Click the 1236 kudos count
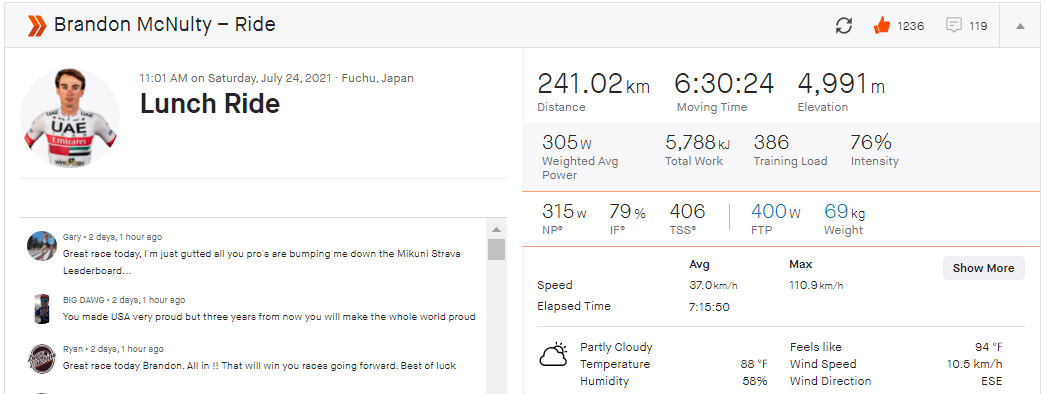1047x394 pixels. pyautogui.click(x=911, y=26)
